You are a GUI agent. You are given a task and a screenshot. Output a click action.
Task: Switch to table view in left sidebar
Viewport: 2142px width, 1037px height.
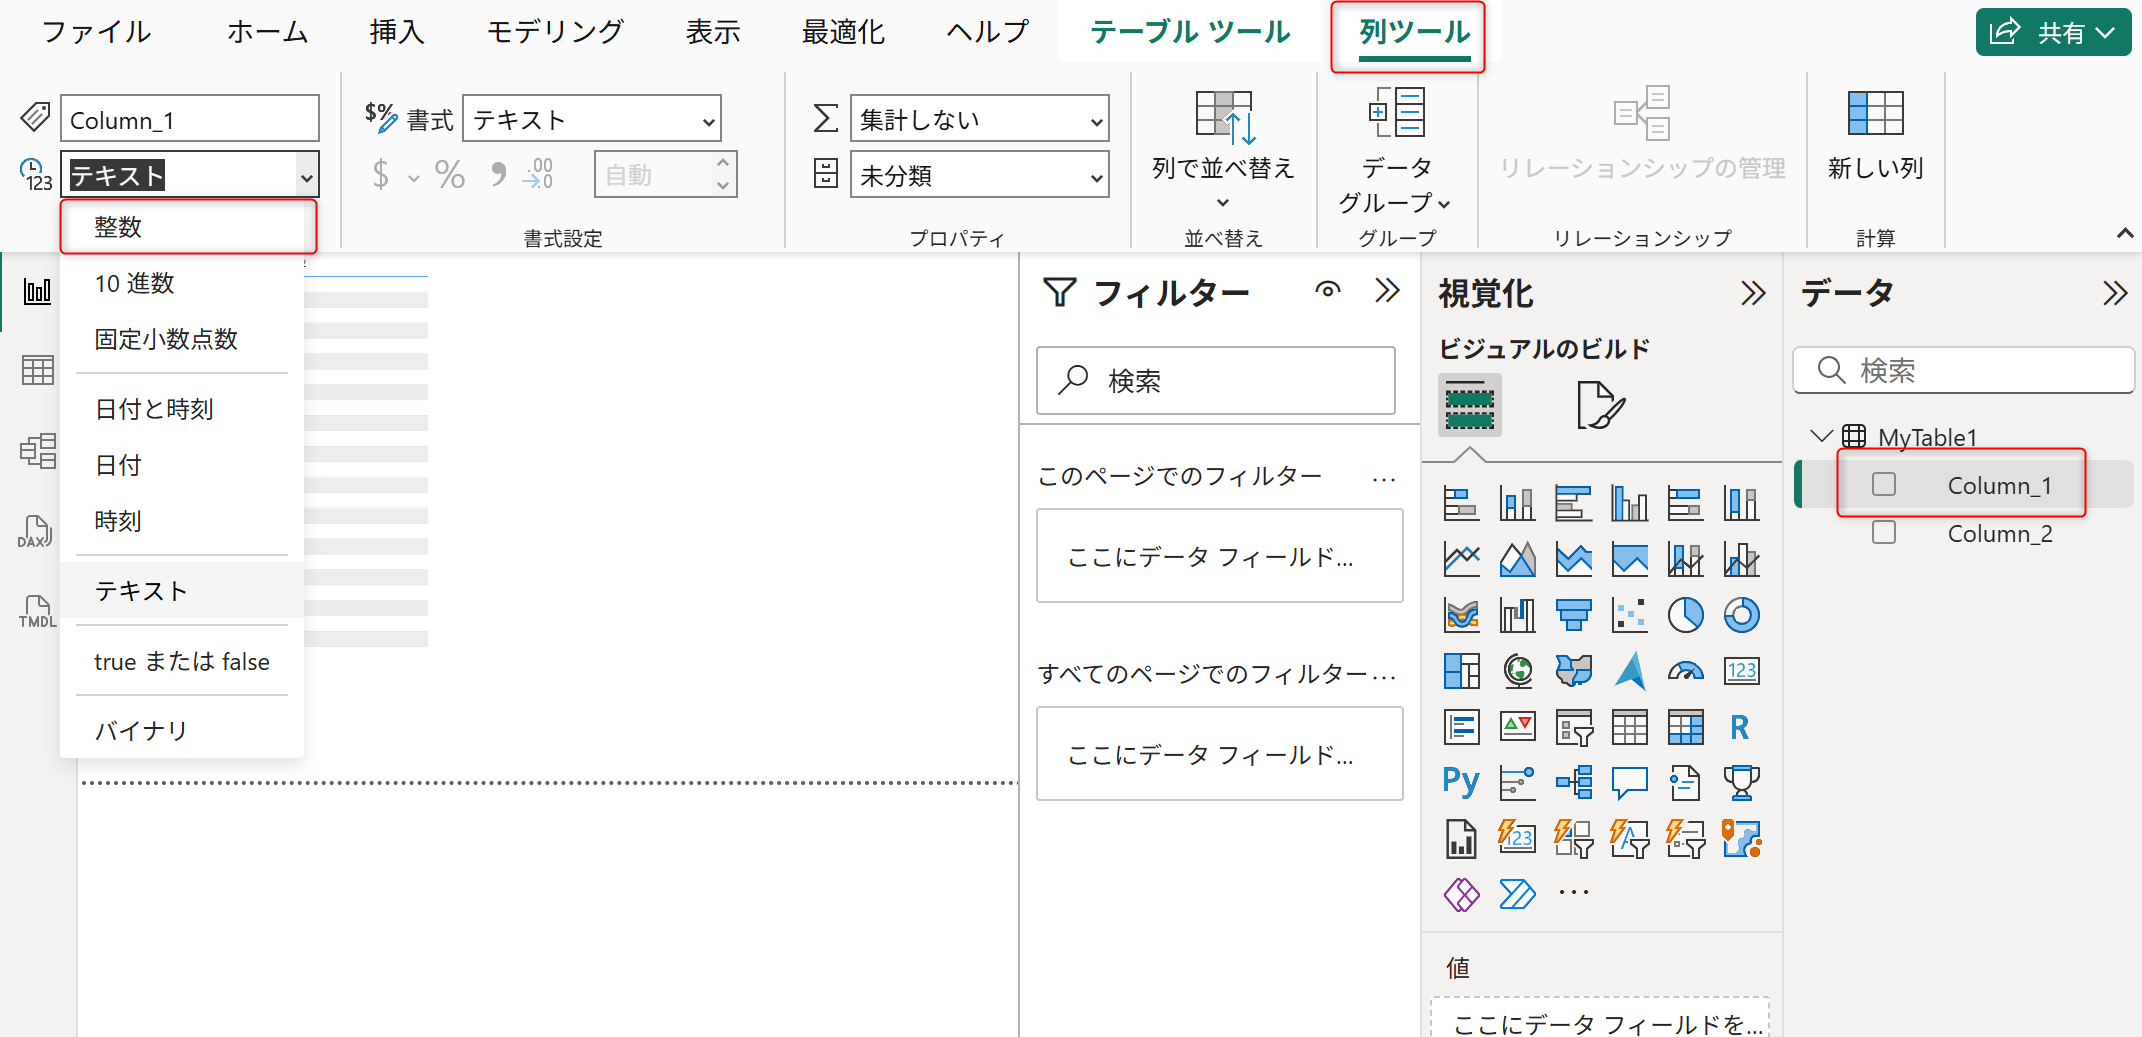pos(37,370)
